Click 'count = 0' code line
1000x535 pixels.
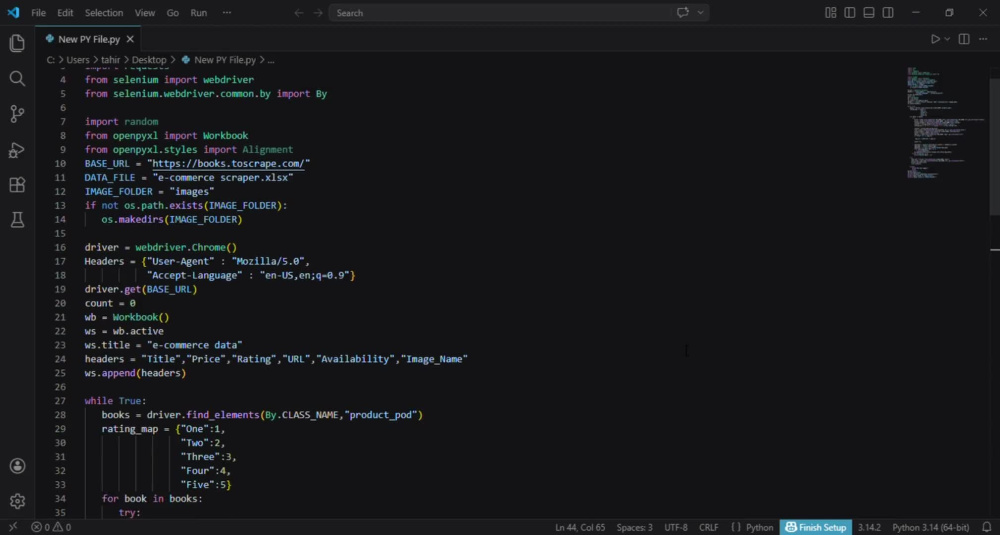[110, 304]
